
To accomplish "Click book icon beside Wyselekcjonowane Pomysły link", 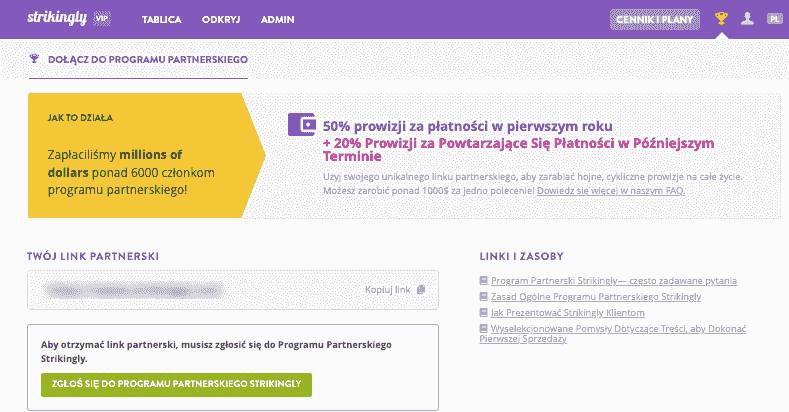I will click(x=484, y=328).
